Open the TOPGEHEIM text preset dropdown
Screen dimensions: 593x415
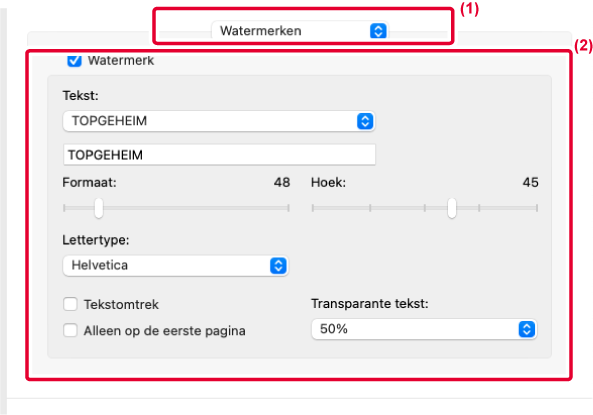click(x=219, y=121)
